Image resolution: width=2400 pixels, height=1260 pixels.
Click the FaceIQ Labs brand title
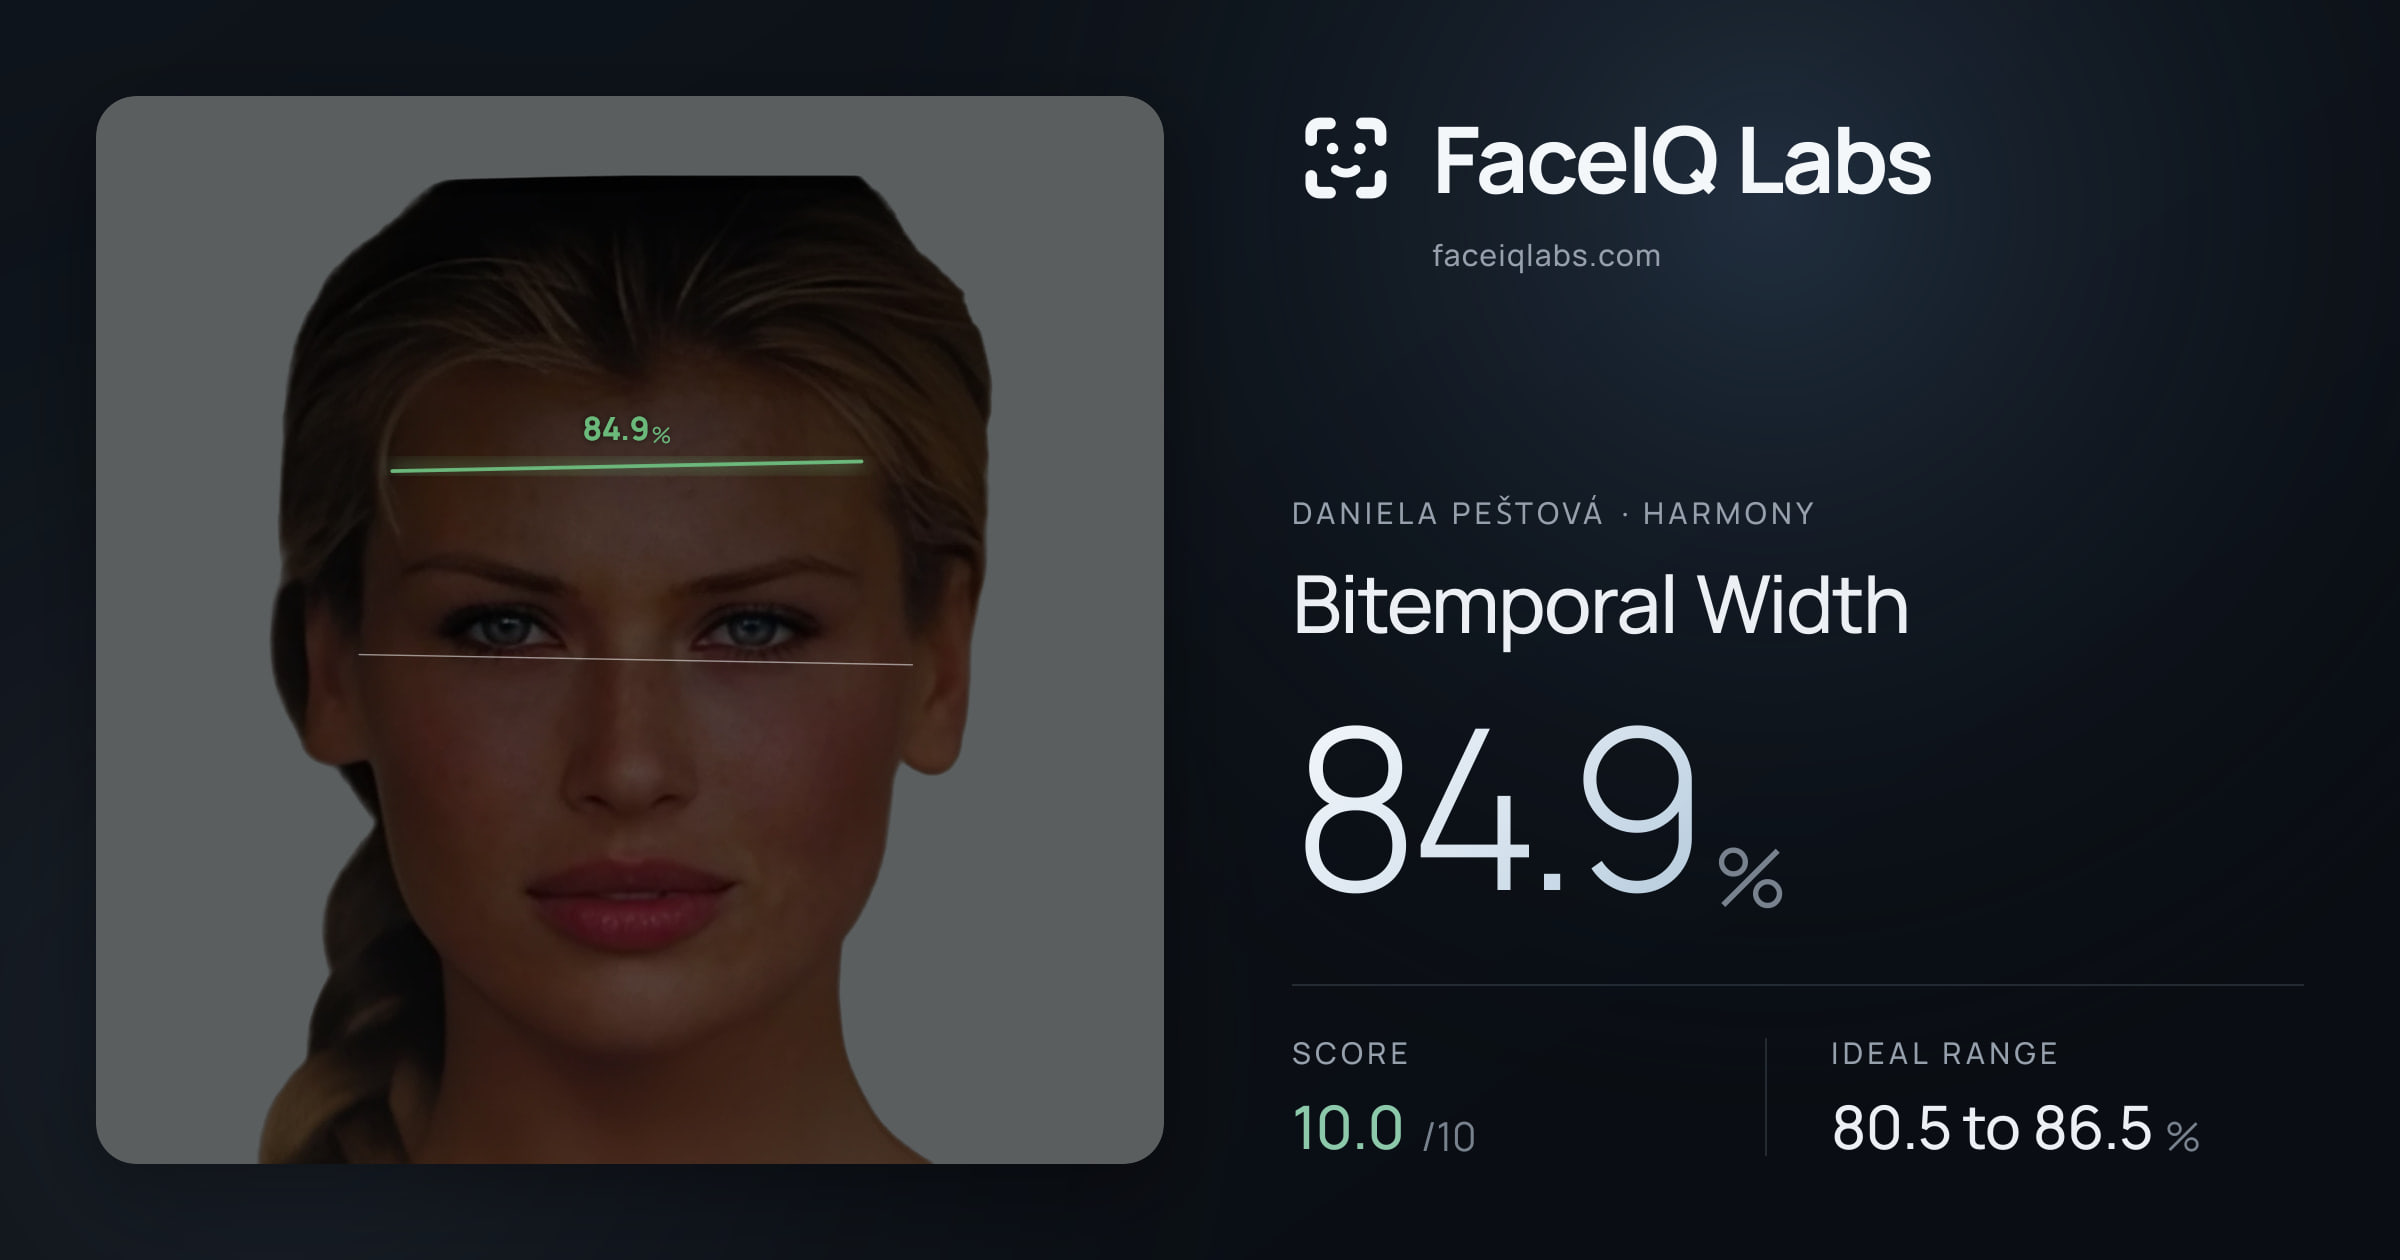pos(1682,160)
